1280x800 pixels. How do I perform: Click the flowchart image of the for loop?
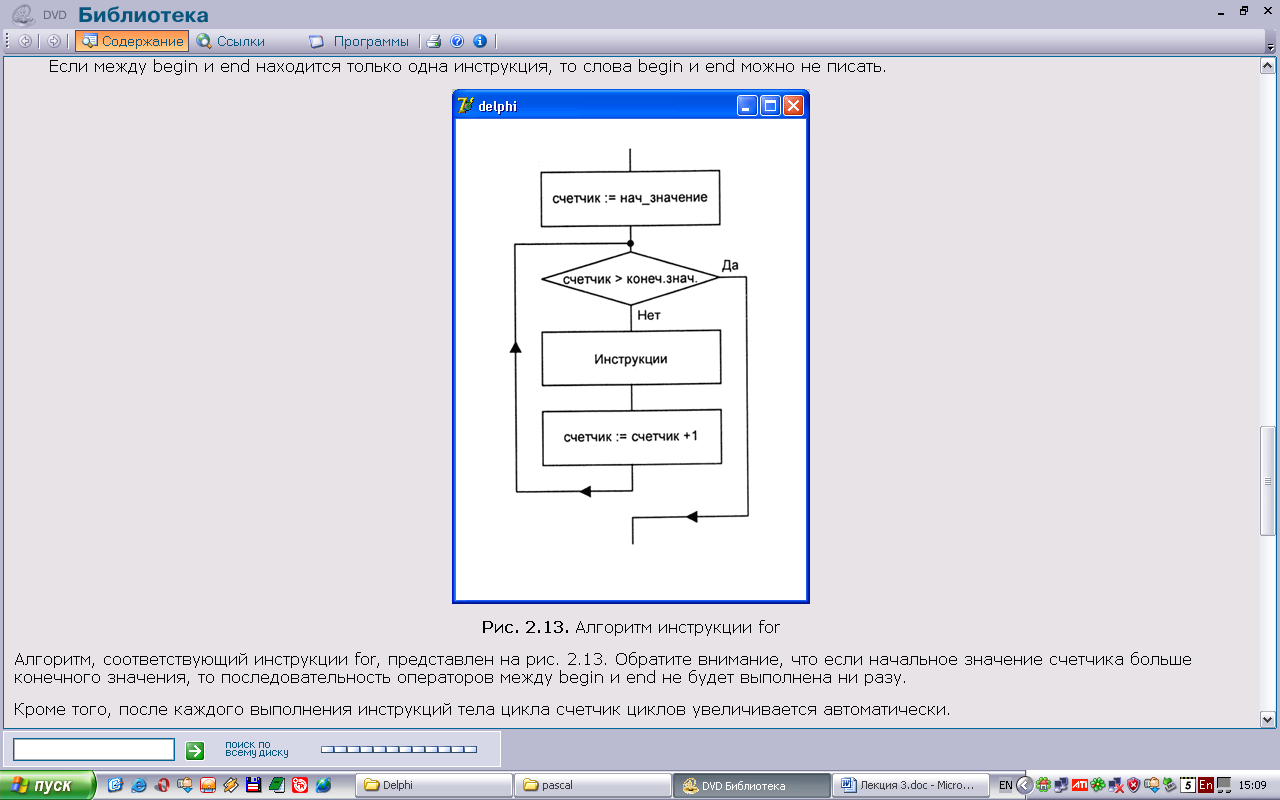[x=631, y=346]
